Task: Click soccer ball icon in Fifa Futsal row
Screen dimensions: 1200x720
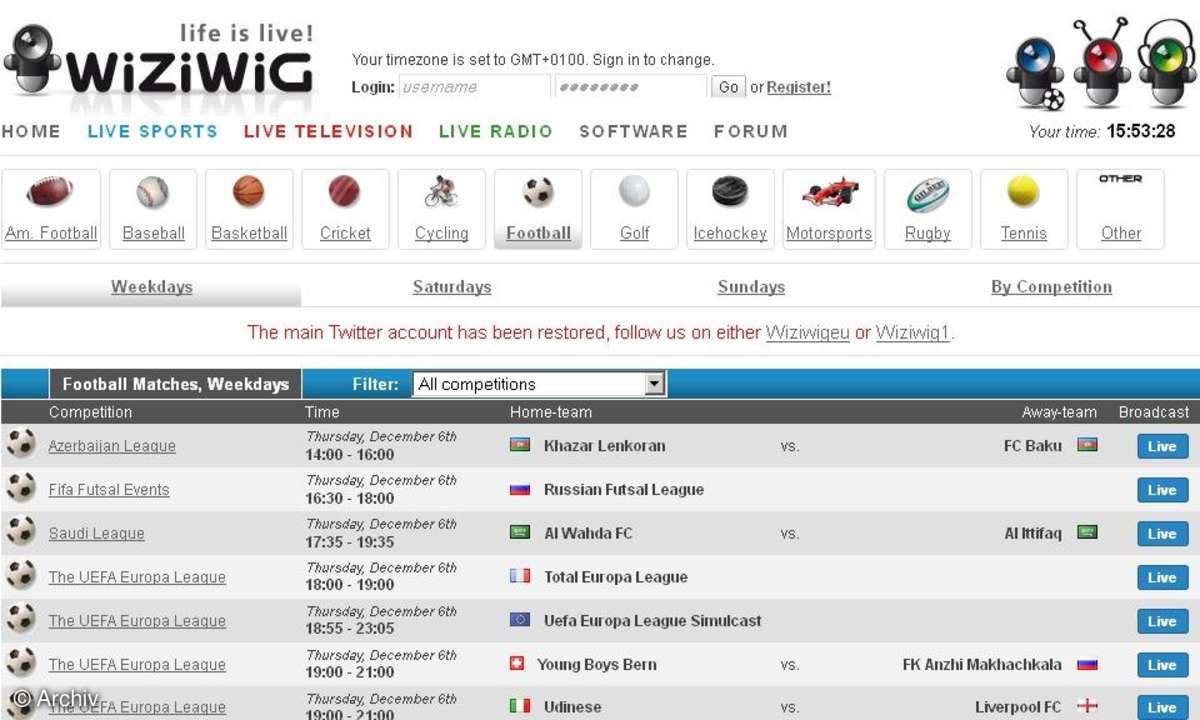Action: tap(20, 488)
